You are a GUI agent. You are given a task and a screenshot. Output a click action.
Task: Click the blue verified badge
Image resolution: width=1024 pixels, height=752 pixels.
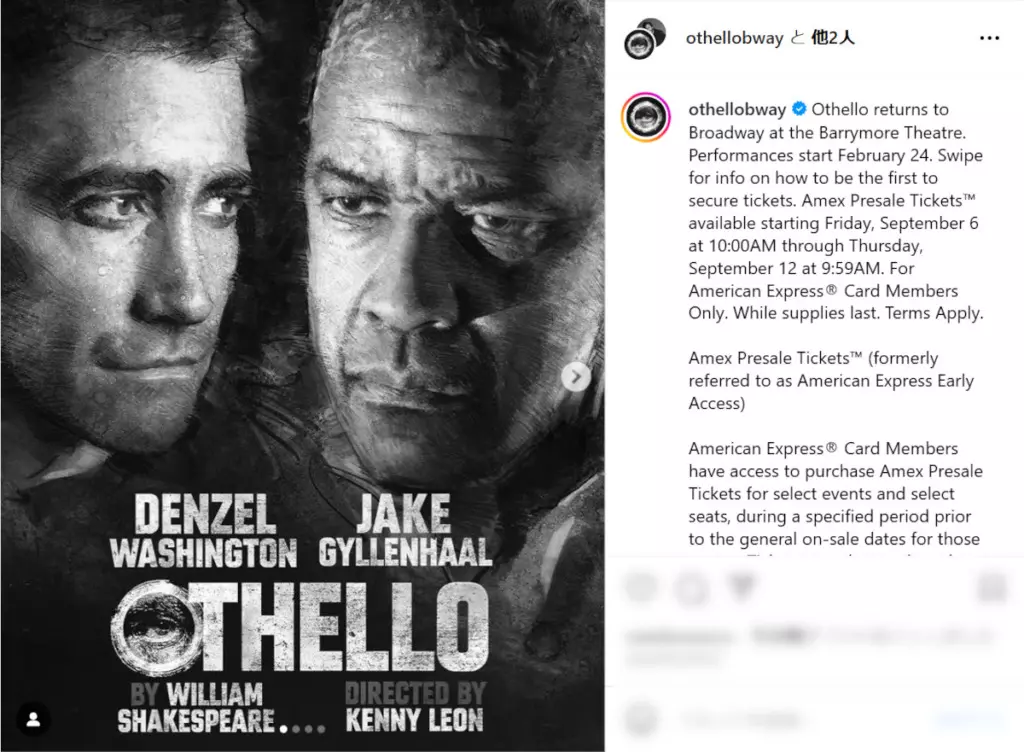(799, 109)
